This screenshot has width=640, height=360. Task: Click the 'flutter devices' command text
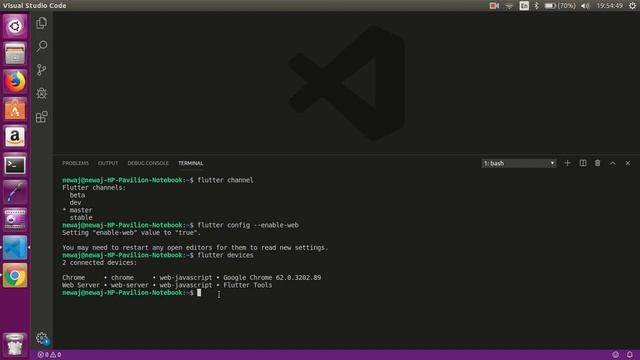coord(225,255)
